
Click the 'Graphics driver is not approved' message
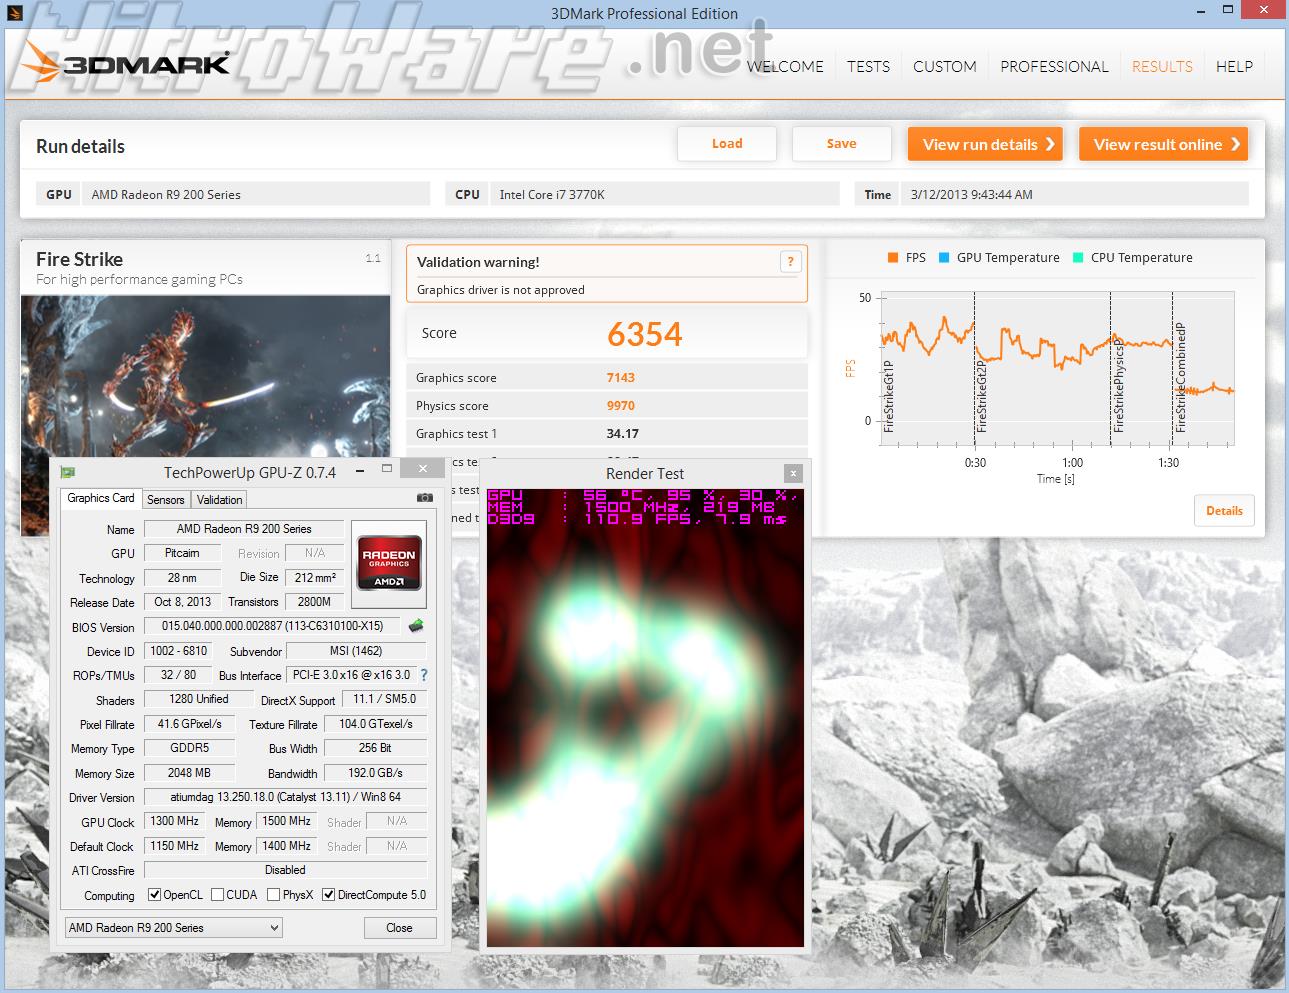coord(500,290)
